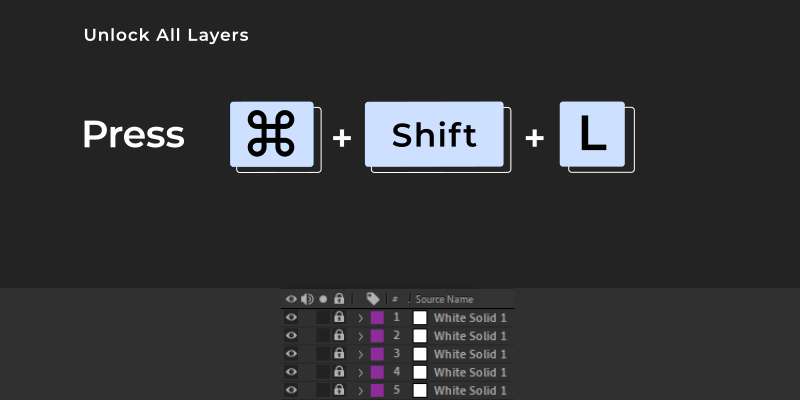Screen dimensions: 800x400
Task: Expand layer 1 properties chevron
Action: coord(360,318)
